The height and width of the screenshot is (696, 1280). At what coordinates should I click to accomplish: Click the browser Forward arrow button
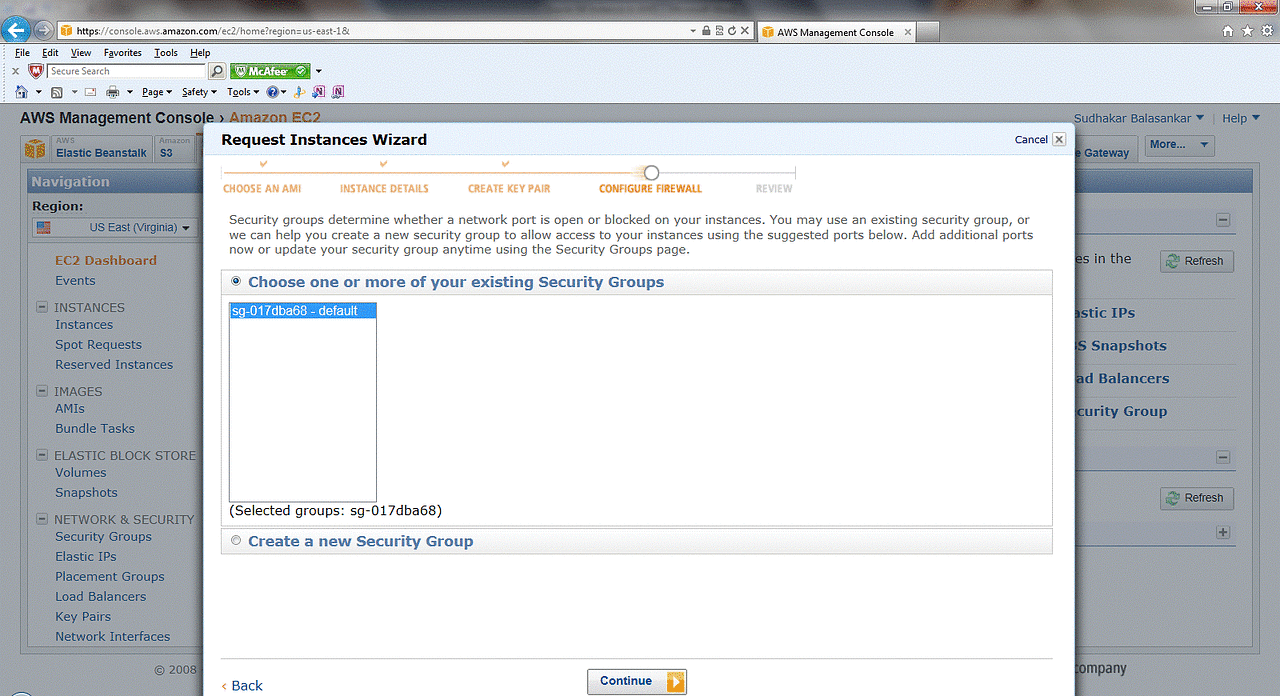pos(42,30)
